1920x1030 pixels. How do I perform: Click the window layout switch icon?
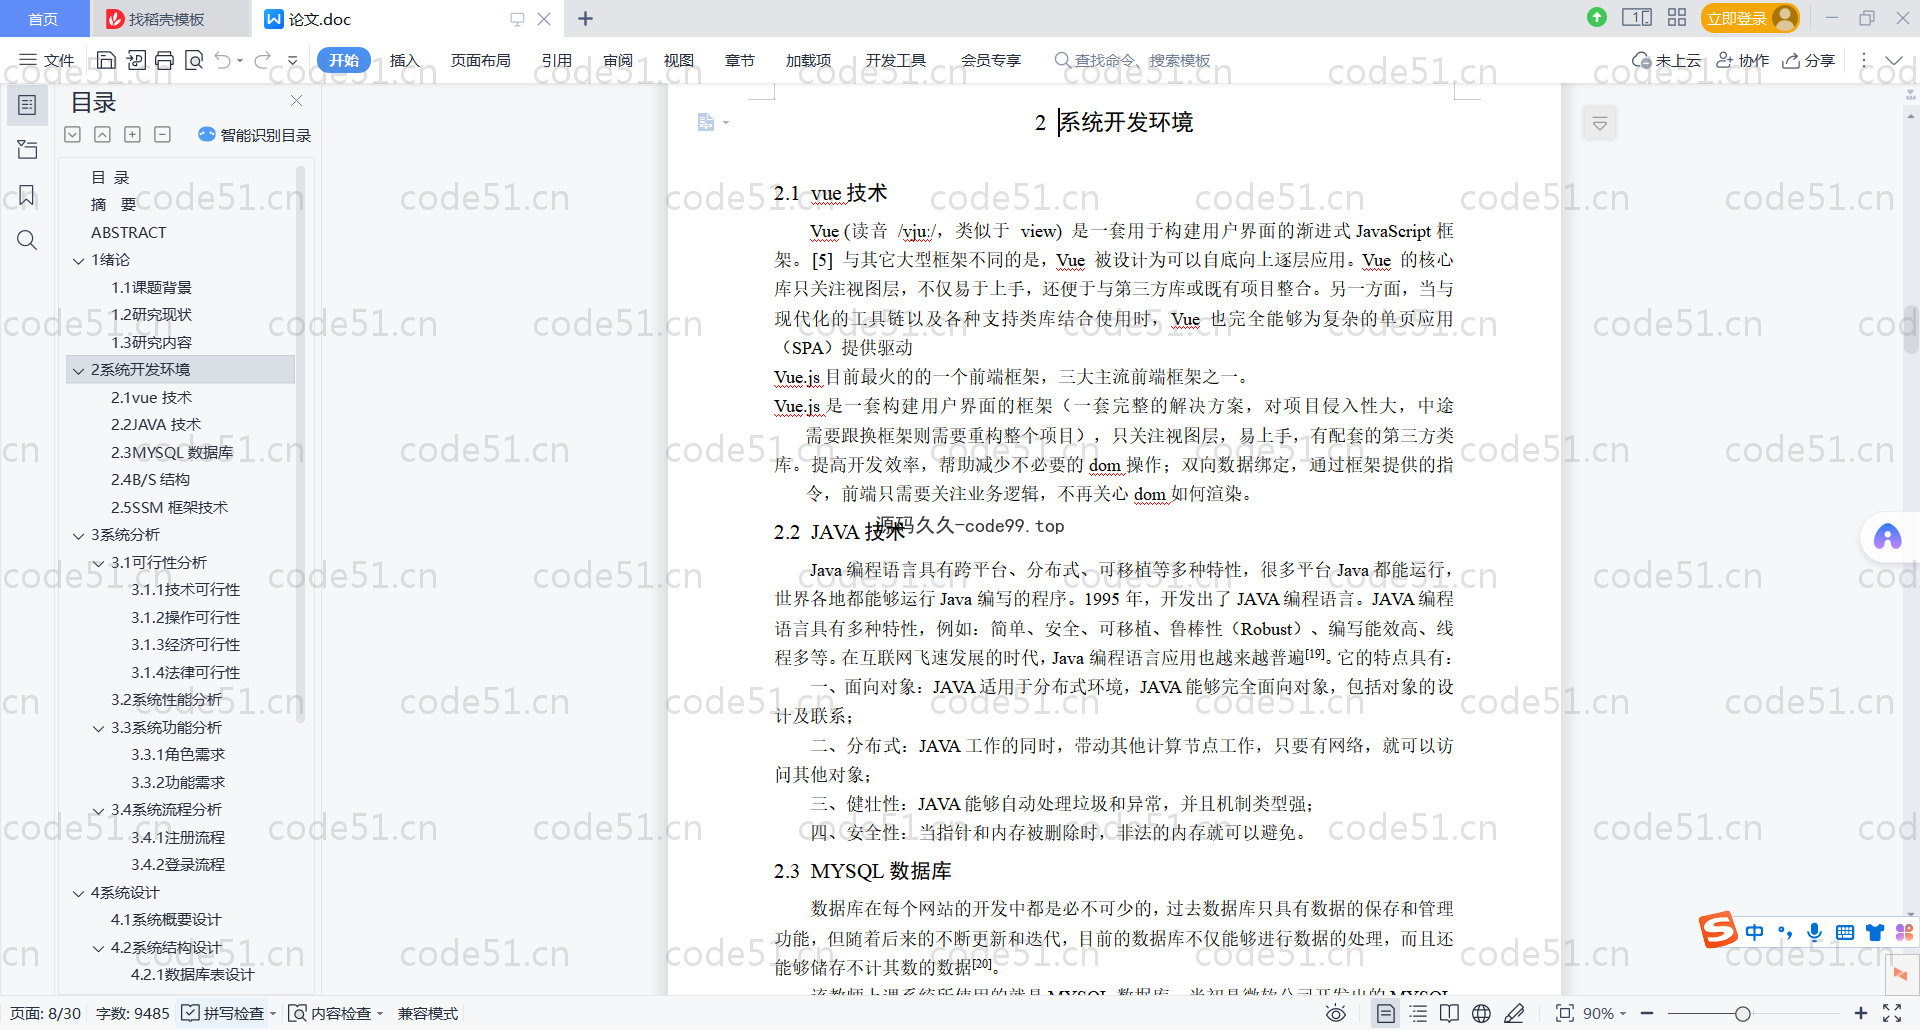tap(1637, 17)
